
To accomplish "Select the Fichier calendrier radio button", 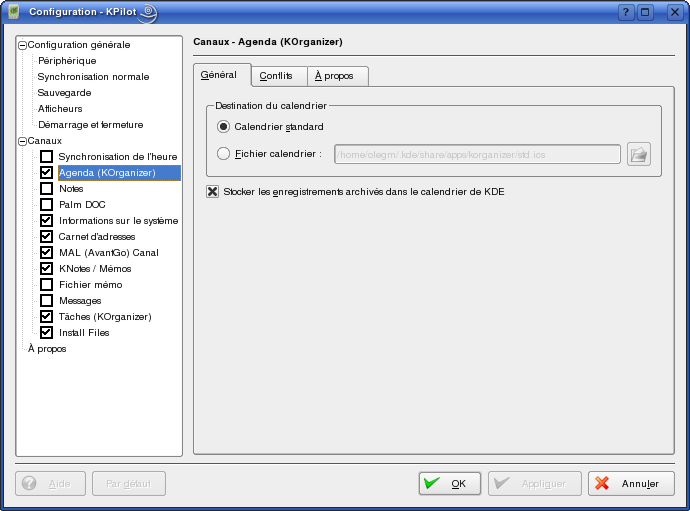I will coord(224,154).
